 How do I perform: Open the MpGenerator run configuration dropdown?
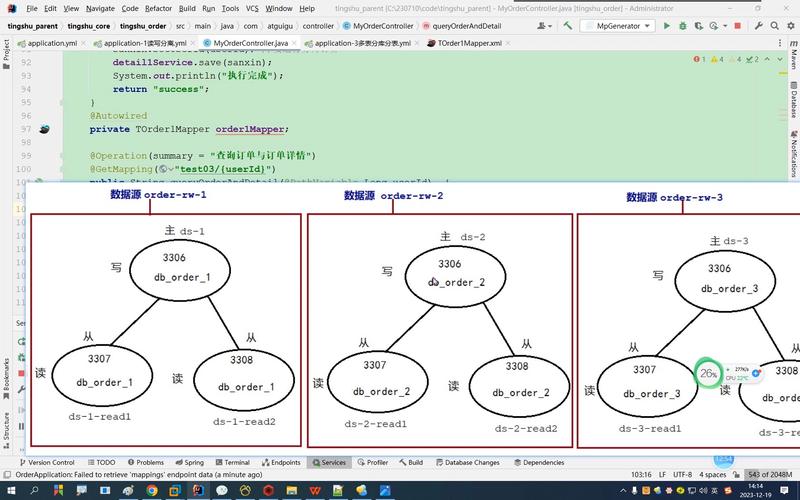point(617,26)
